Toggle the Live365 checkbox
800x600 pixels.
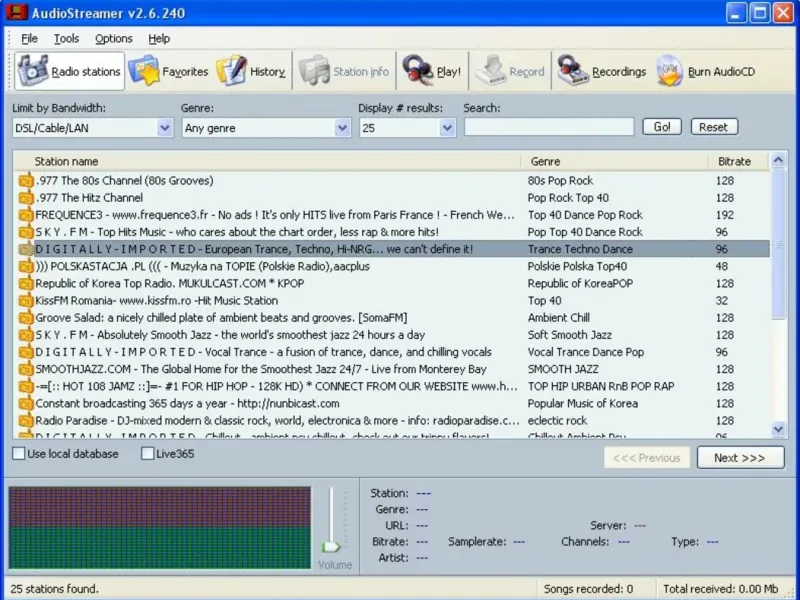coord(148,454)
